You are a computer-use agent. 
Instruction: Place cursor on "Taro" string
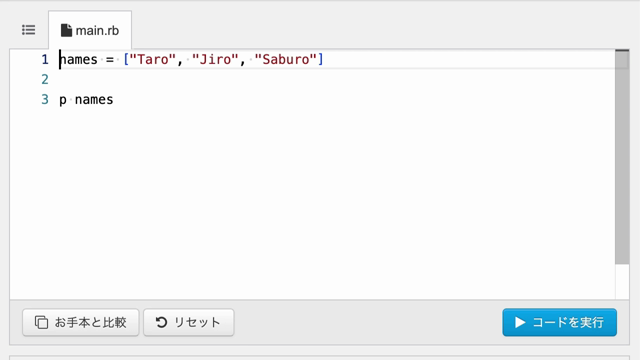coord(152,60)
